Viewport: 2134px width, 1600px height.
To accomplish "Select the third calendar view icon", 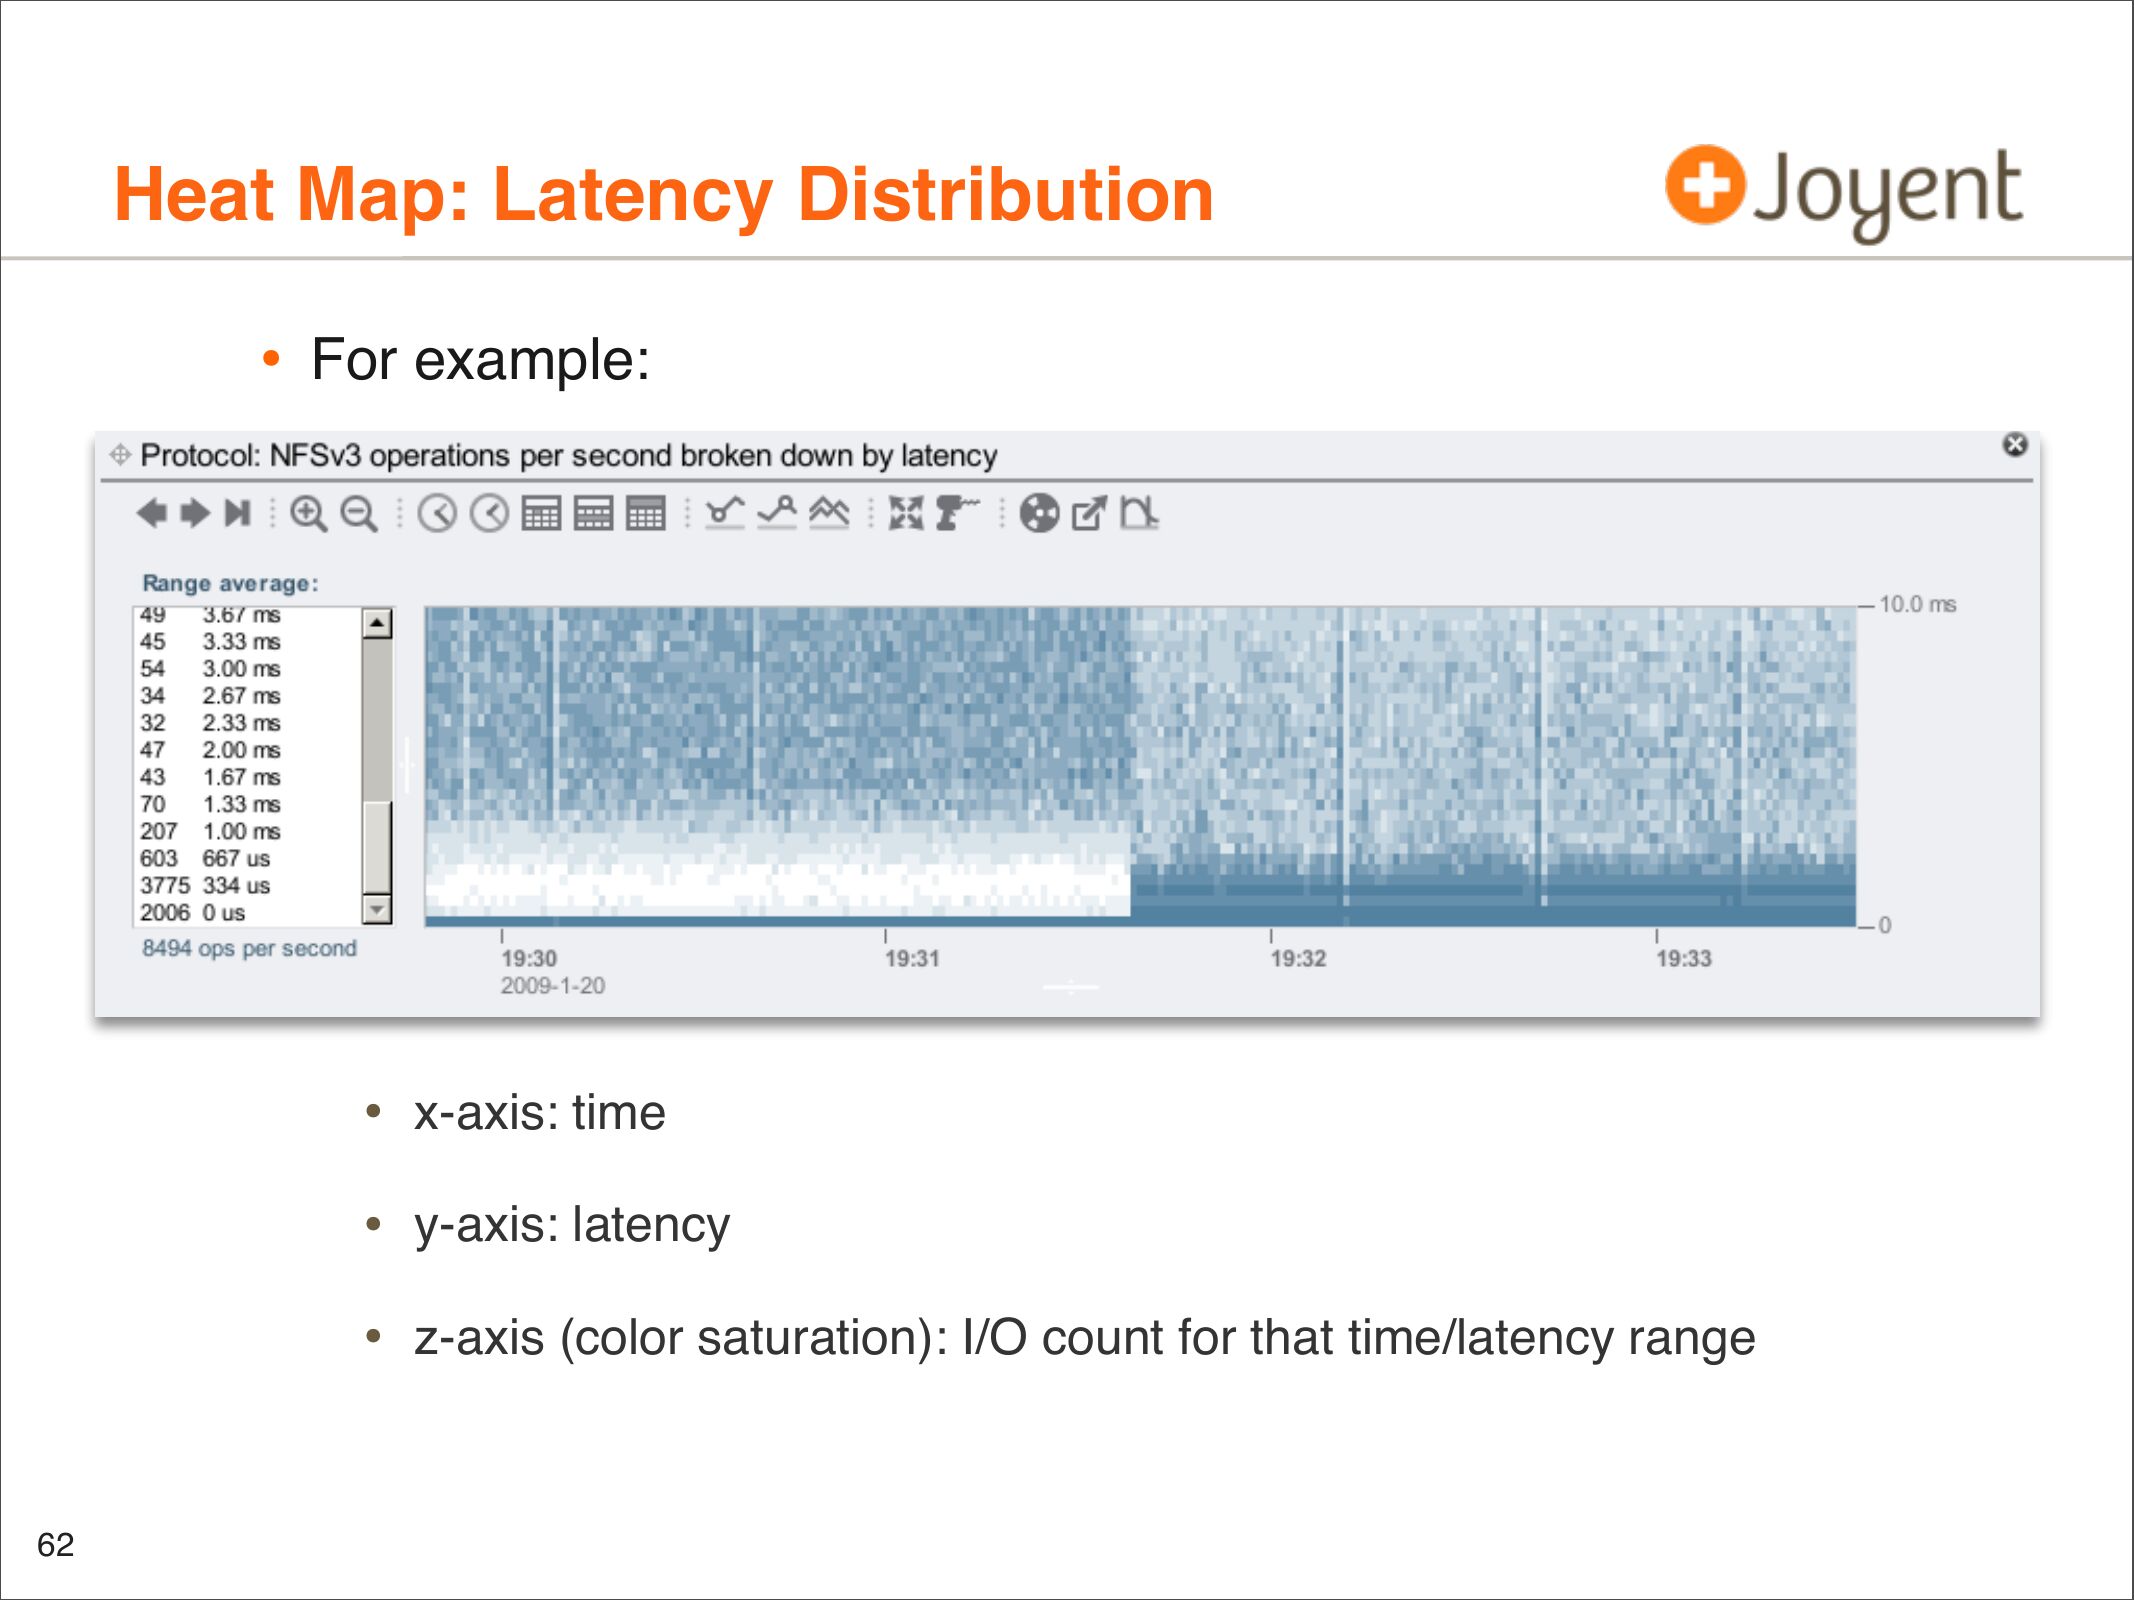I will click(x=646, y=514).
